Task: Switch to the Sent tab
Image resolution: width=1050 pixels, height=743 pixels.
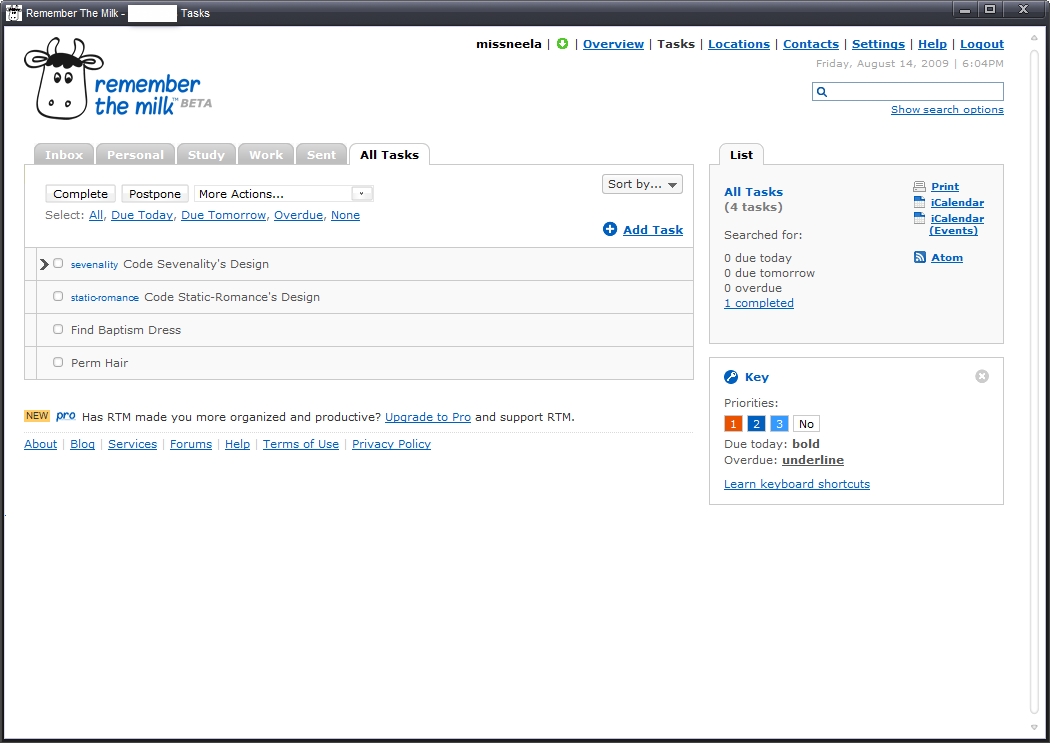Action: [x=321, y=155]
